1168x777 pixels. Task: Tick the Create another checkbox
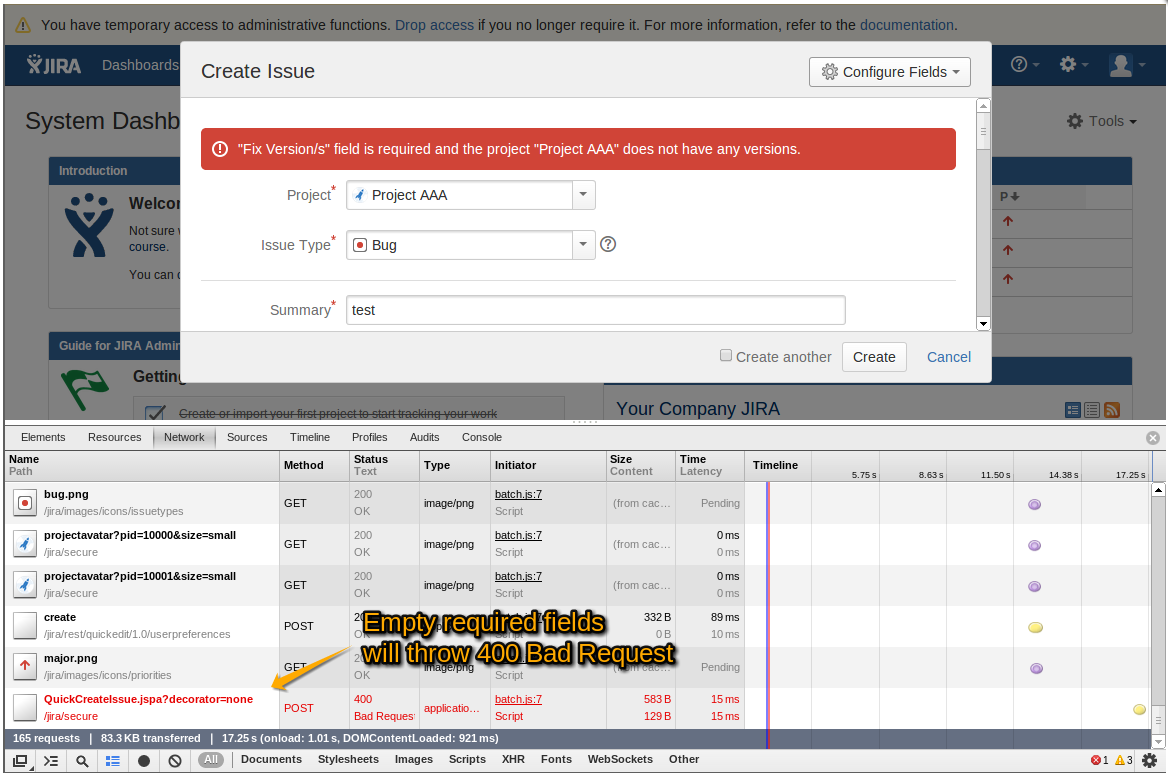726,355
